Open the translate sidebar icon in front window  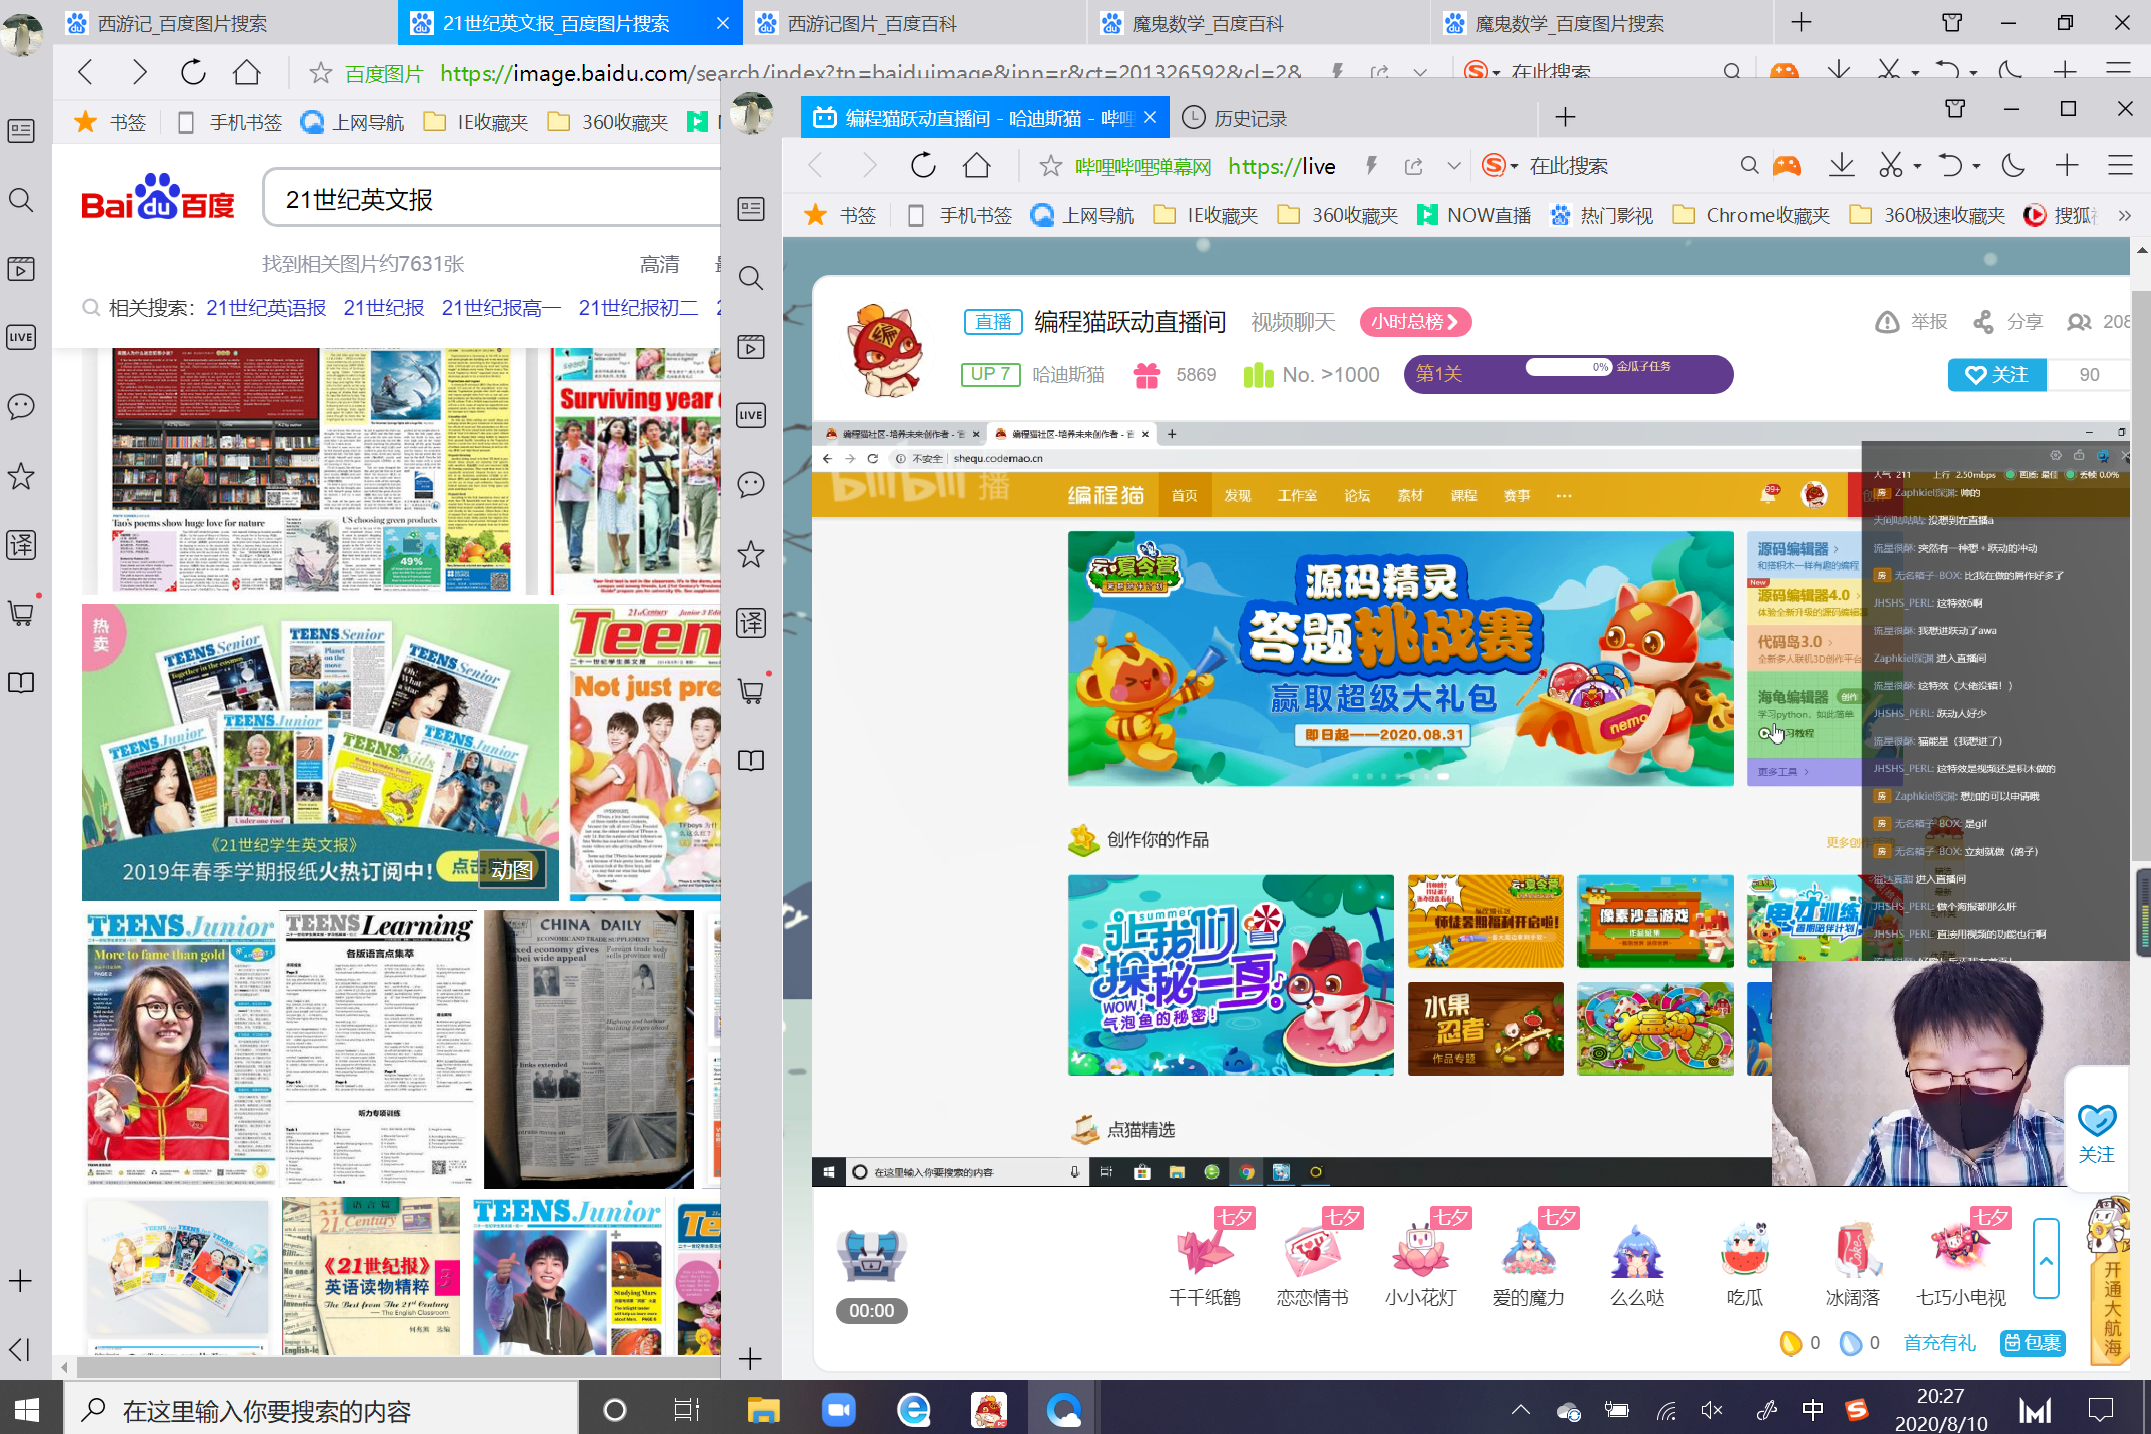751,623
